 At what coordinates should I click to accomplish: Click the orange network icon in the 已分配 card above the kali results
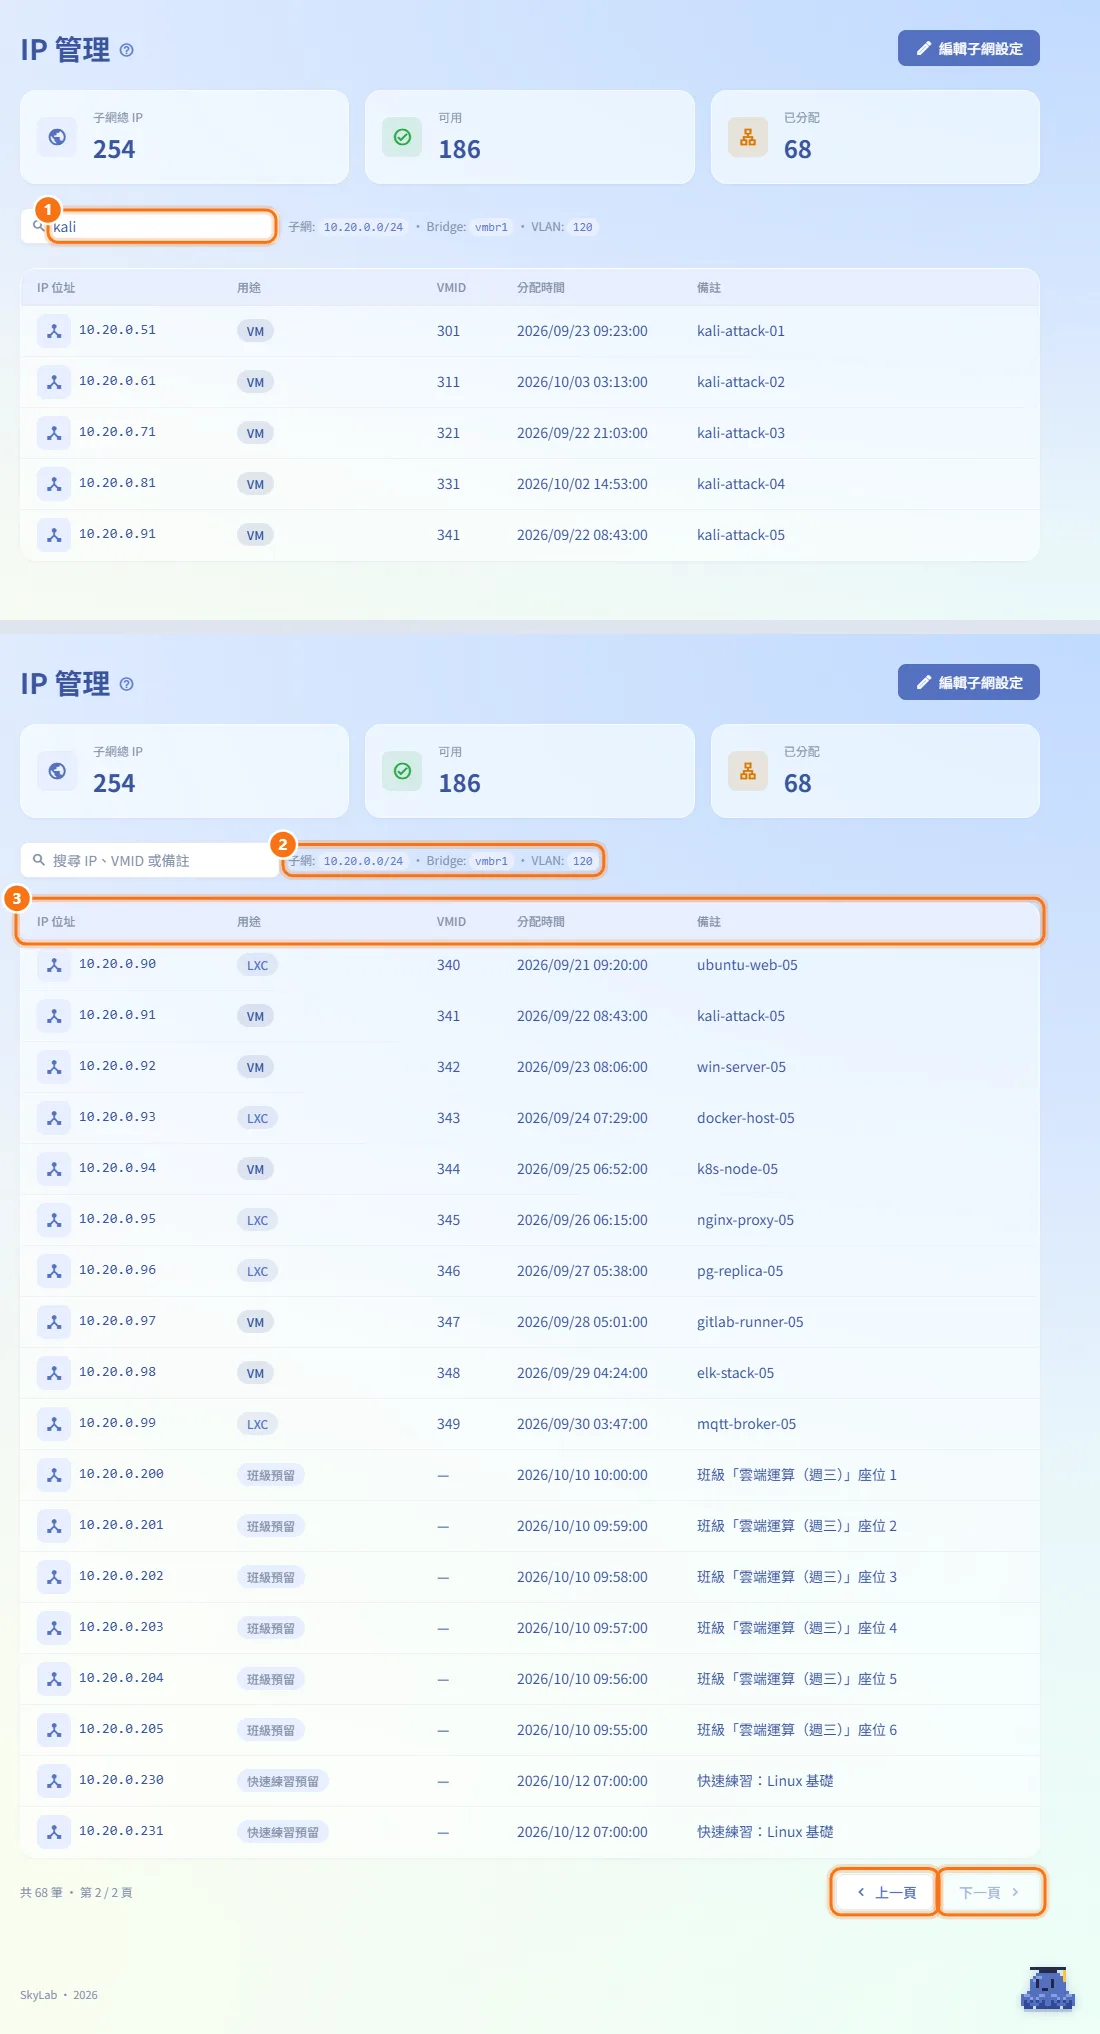747,137
